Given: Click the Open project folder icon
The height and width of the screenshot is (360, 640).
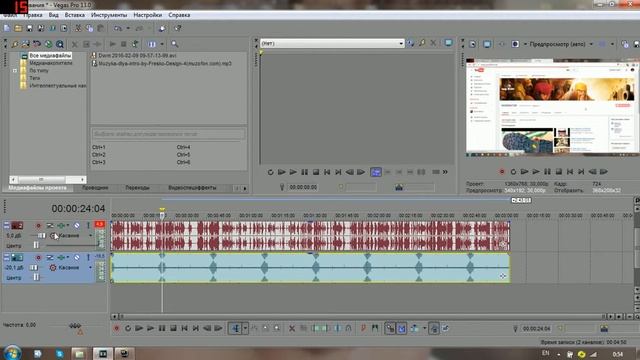Looking at the screenshot, I should point(18,28).
